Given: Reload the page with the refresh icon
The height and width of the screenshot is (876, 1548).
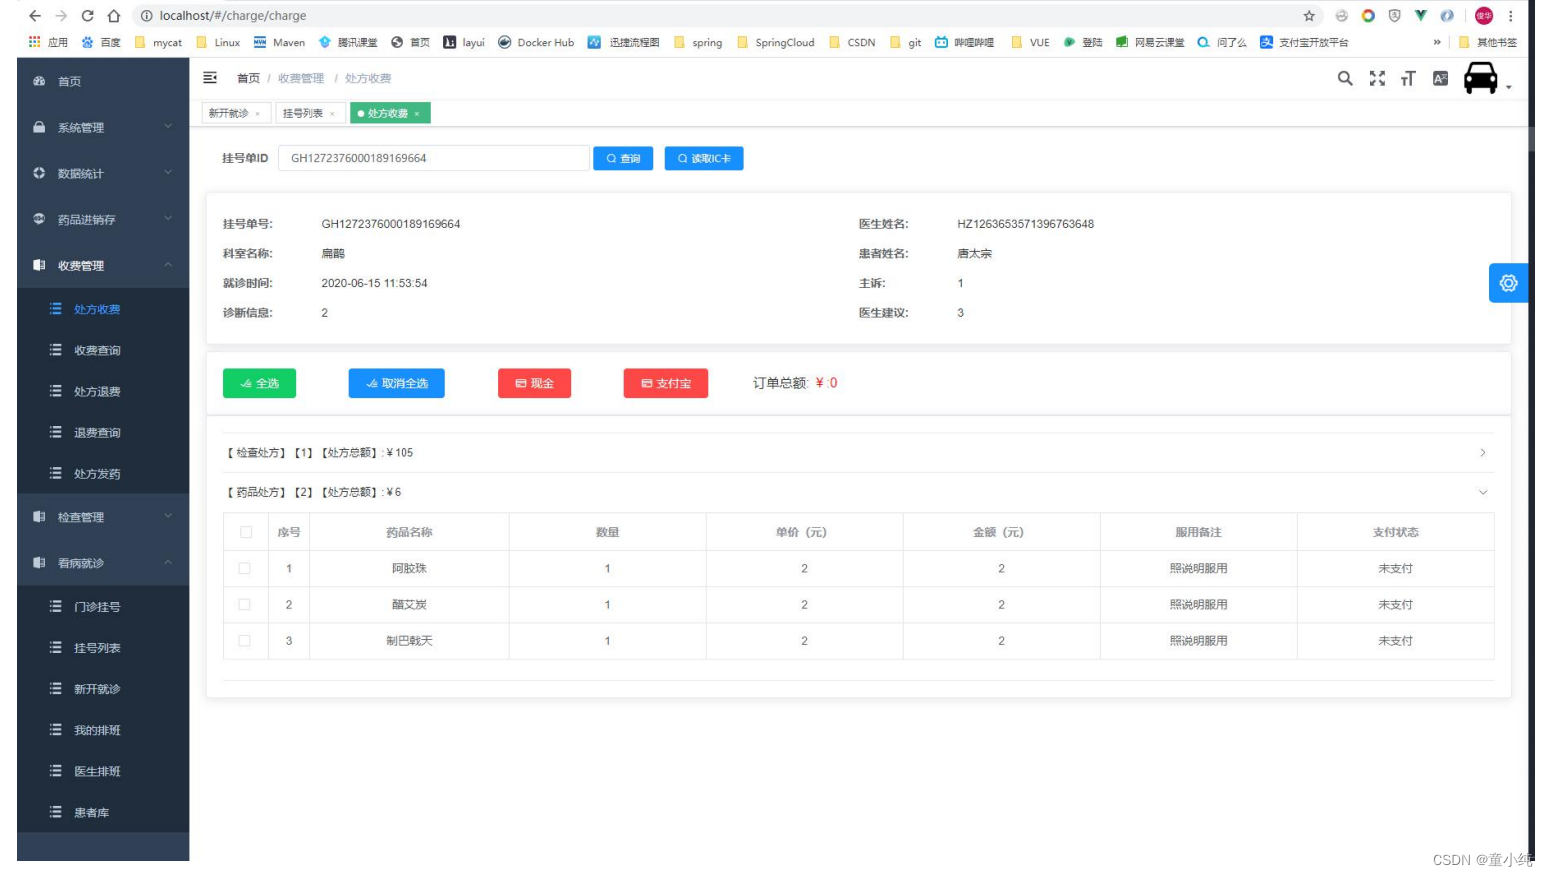Looking at the screenshot, I should (x=87, y=16).
